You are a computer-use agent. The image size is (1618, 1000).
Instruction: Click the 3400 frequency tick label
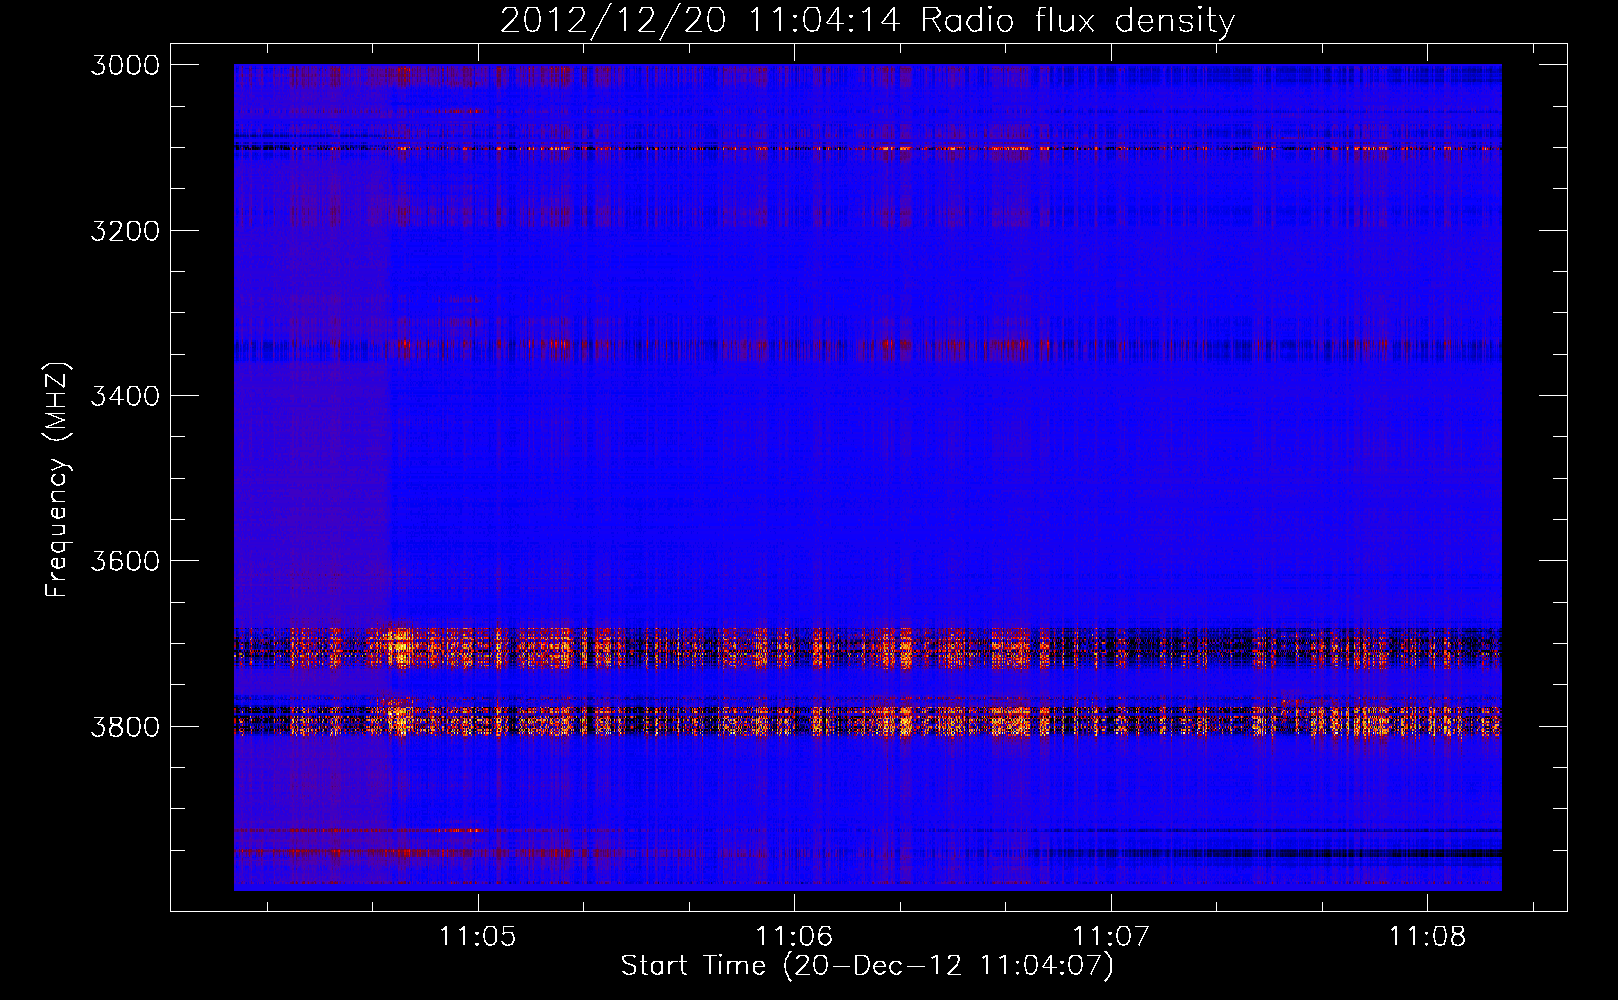click(x=125, y=396)
